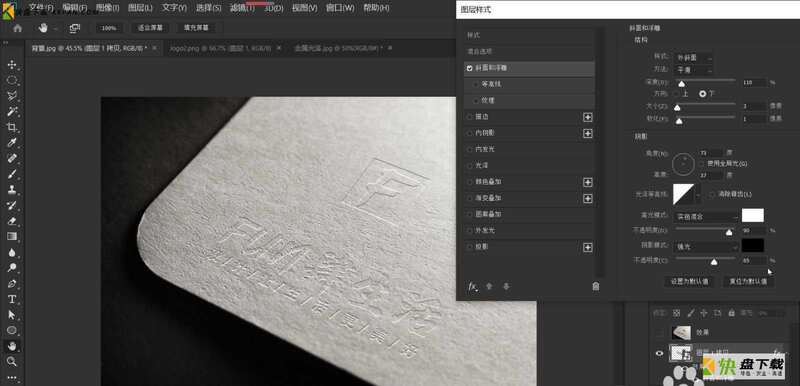This screenshot has height=386, width=800.
Task: Select the Pen tool
Action: point(12,284)
